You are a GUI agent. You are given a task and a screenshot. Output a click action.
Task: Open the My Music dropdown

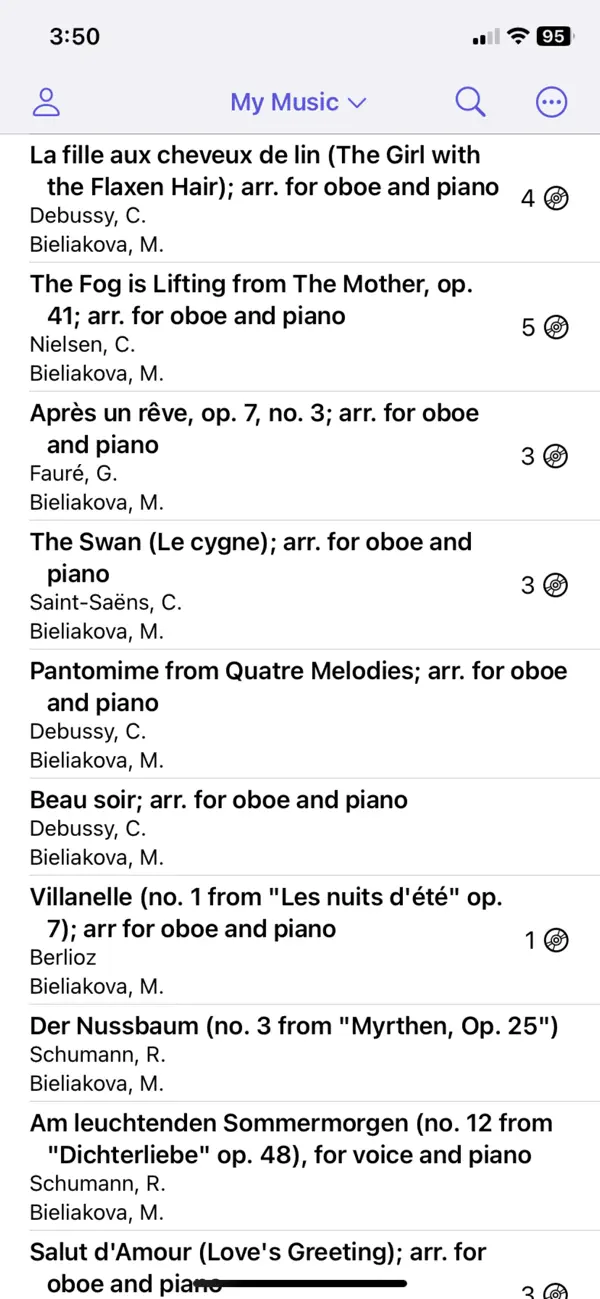click(x=298, y=101)
